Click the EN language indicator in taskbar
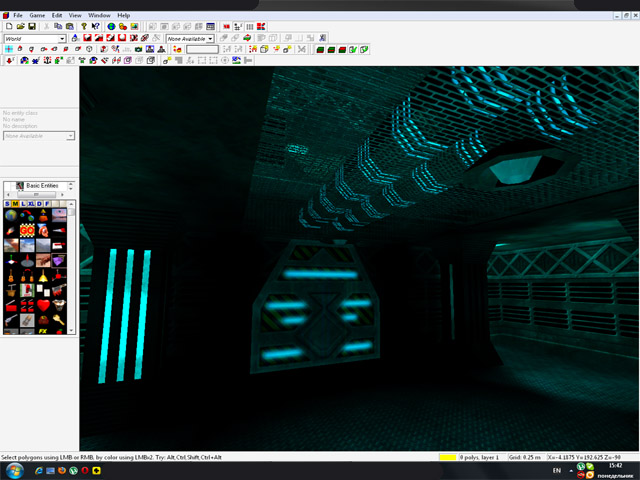640x480 pixels. point(556,470)
